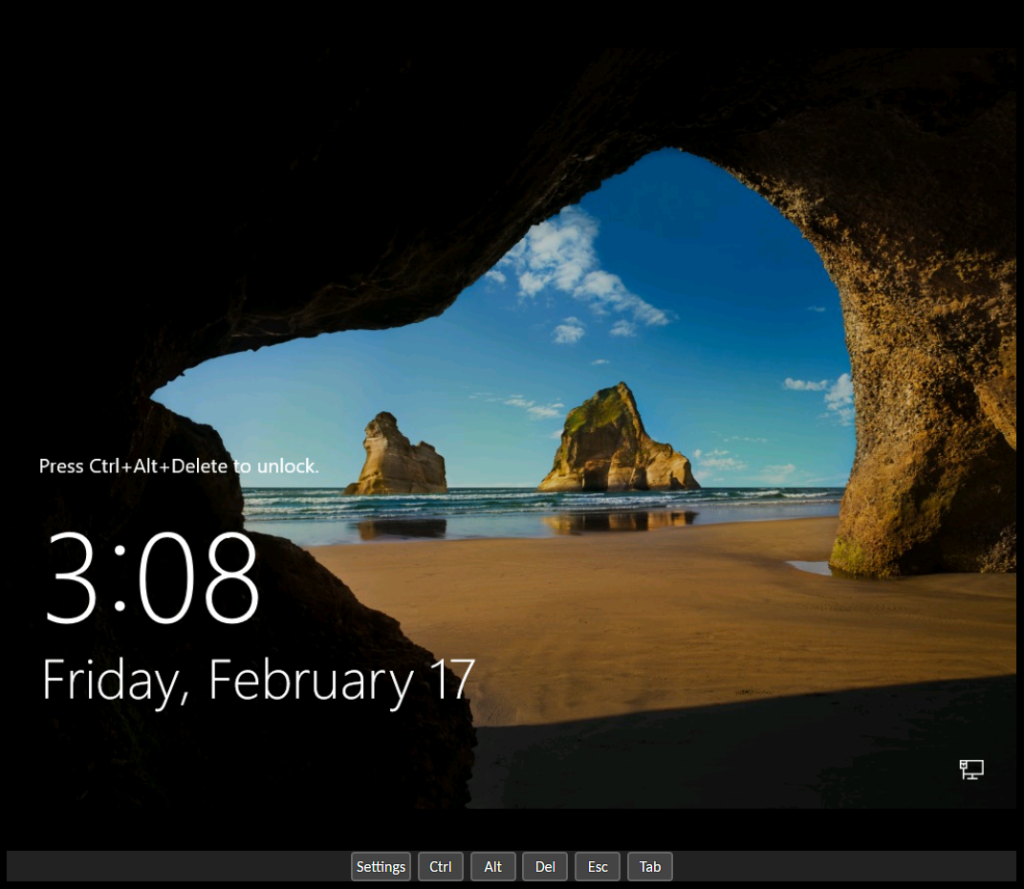Viewport: 1024px width, 889px height.
Task: Send Esc using the toolbar button
Action: tap(598, 866)
